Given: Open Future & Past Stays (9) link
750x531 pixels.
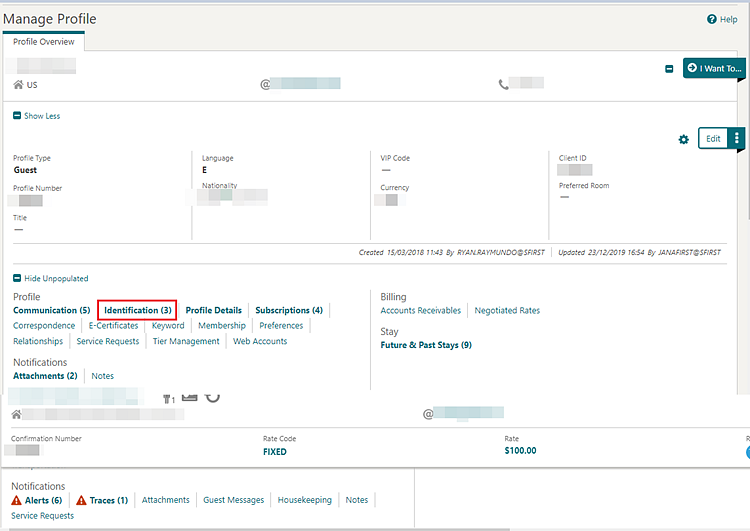Looking at the screenshot, I should coord(426,345).
